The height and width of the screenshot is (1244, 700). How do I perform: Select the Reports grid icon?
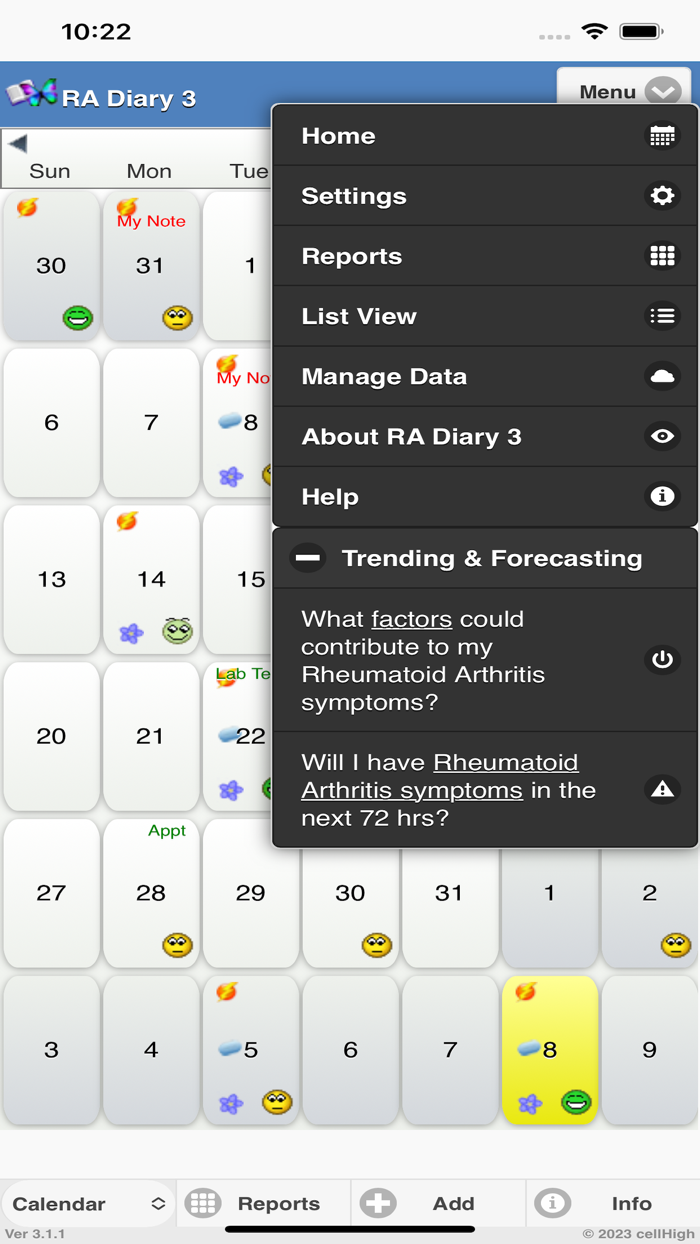click(662, 255)
